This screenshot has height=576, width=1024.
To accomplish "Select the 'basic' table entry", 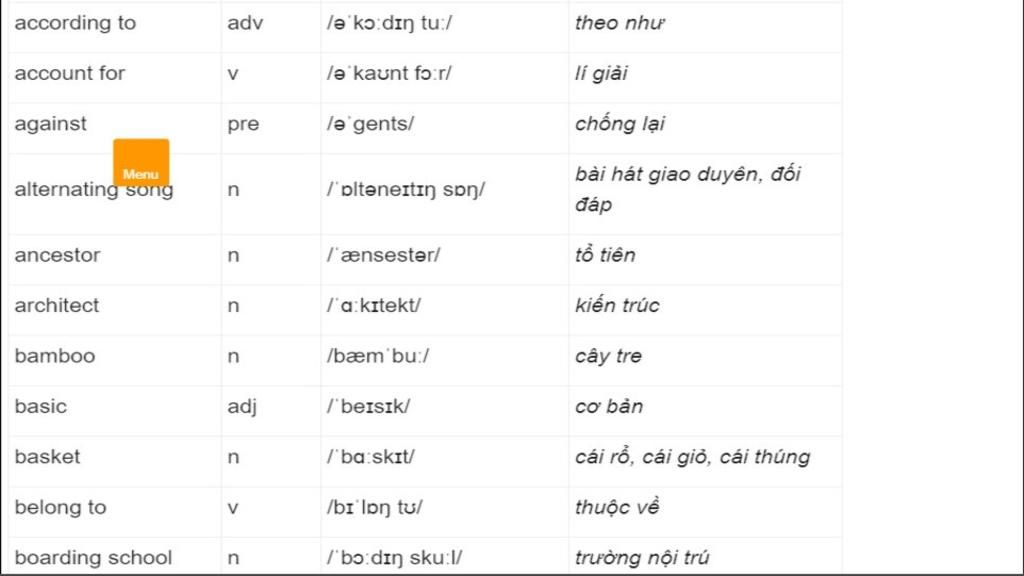I will tap(40, 406).
